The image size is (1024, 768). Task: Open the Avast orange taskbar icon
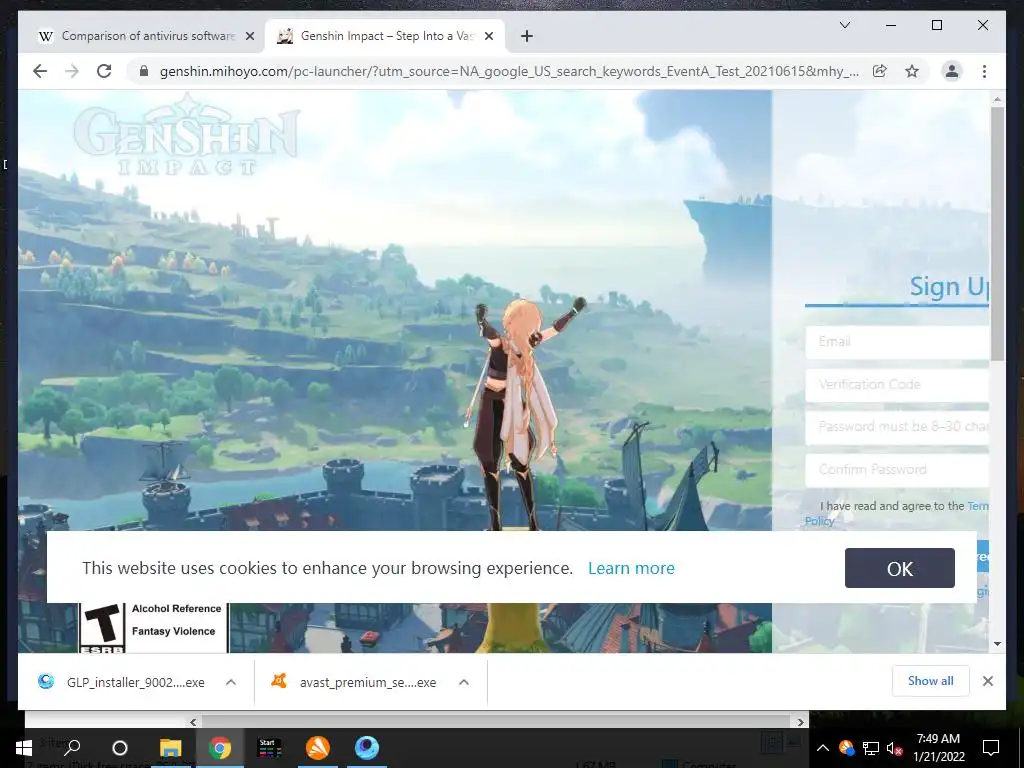coord(318,748)
